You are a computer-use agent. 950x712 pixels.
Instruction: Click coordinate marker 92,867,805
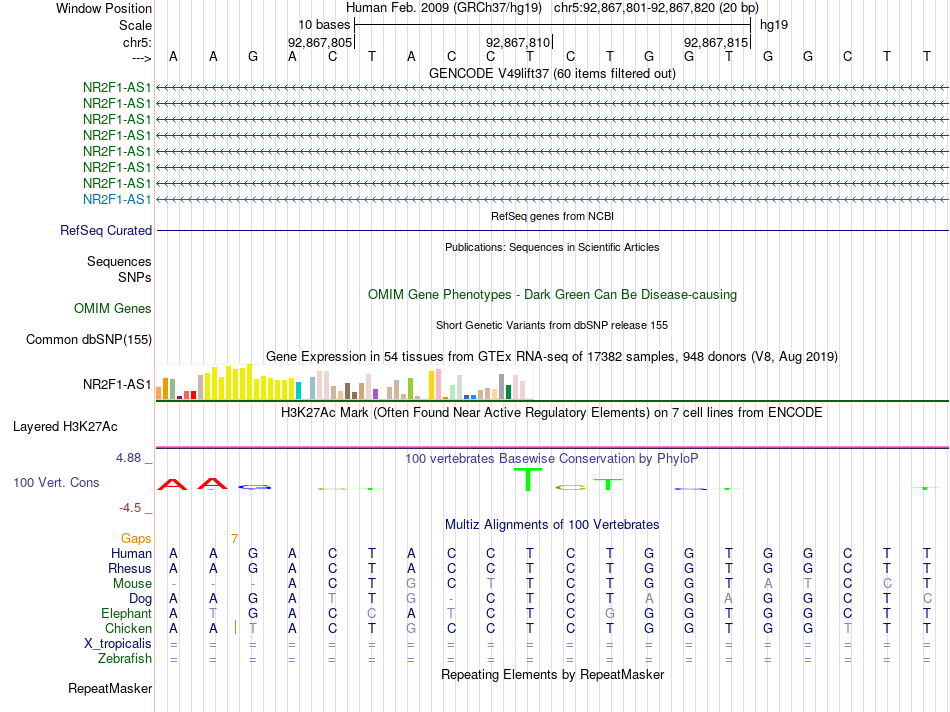[x=320, y=42]
